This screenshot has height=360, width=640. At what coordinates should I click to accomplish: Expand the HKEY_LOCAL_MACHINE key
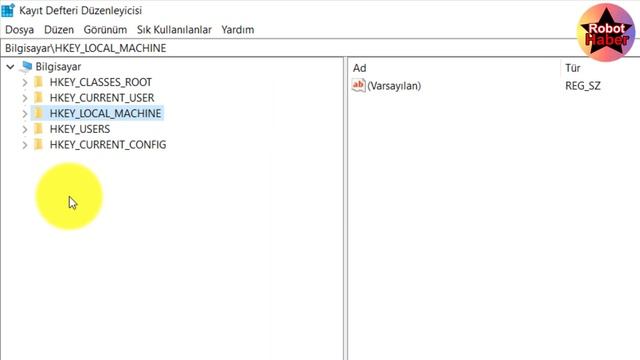(x=24, y=113)
